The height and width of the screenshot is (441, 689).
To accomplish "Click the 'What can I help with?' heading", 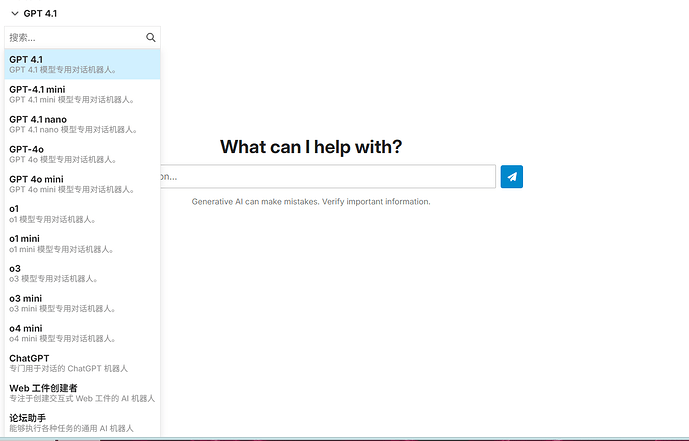I will (x=311, y=147).
